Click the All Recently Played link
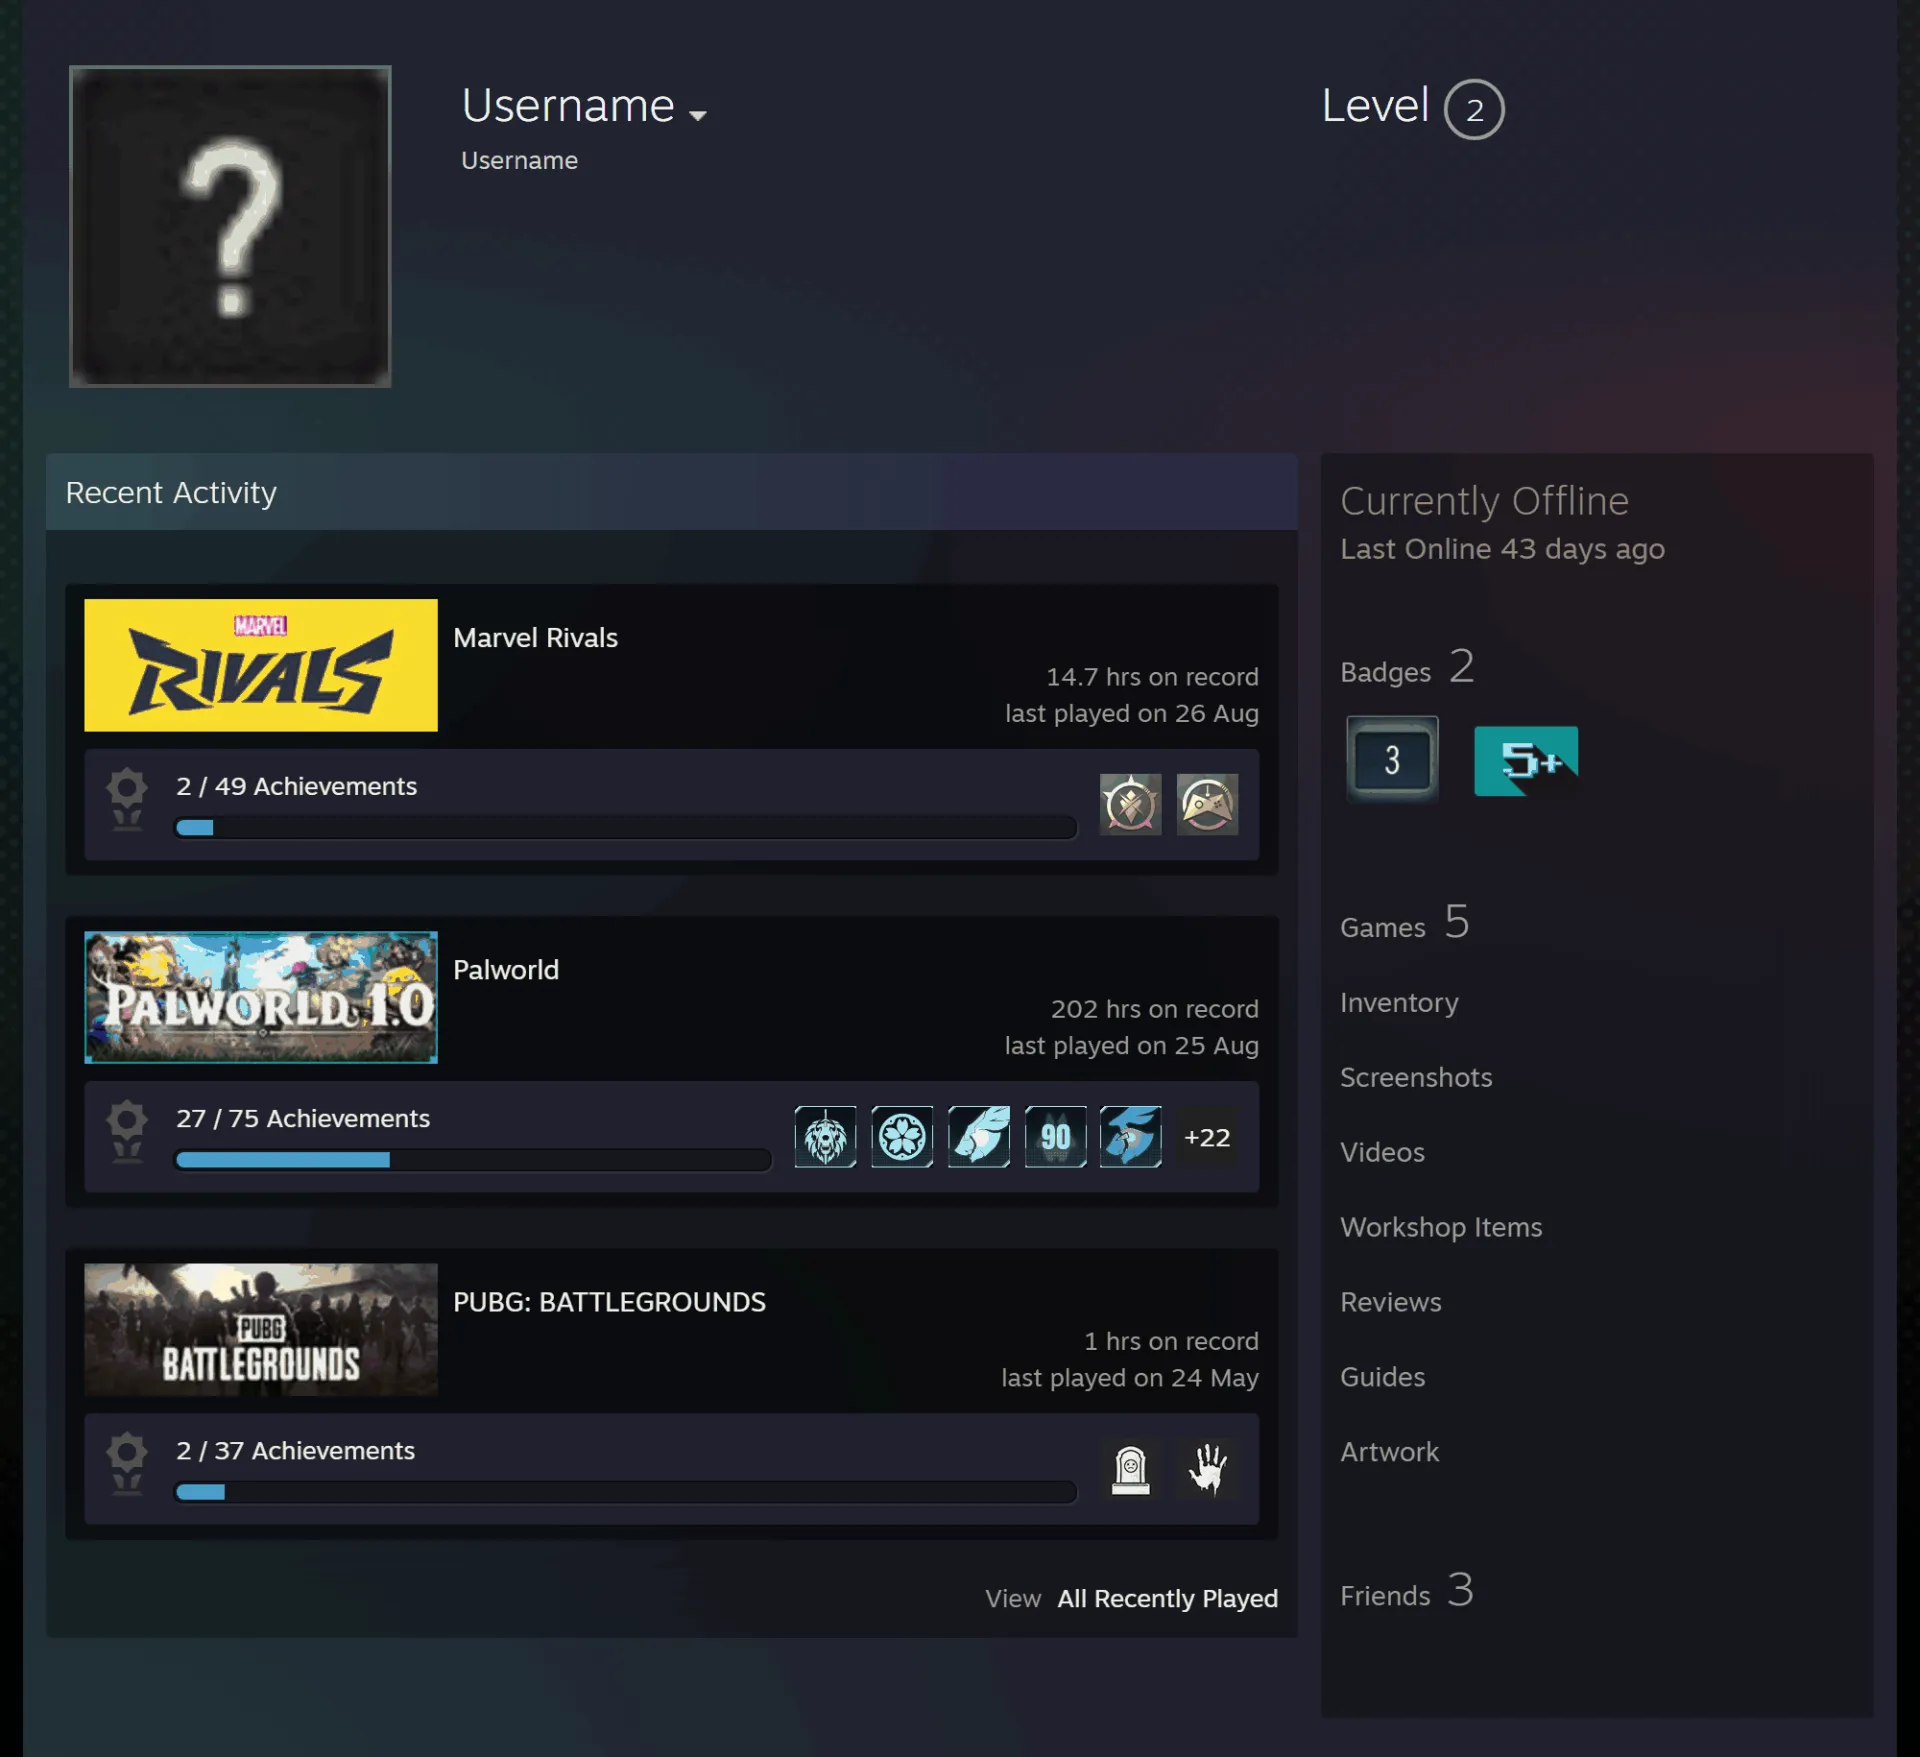The width and height of the screenshot is (1920, 1757). click(x=1168, y=1598)
